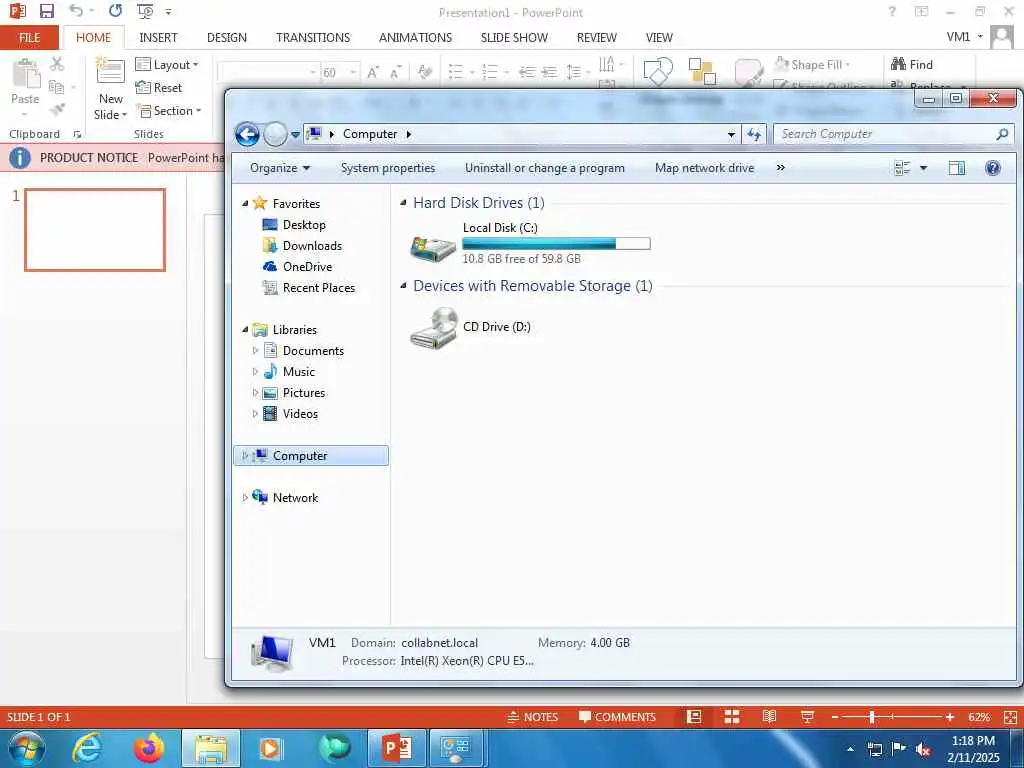Go back with Explorer's blue arrow
The image size is (1024, 768).
coord(247,135)
